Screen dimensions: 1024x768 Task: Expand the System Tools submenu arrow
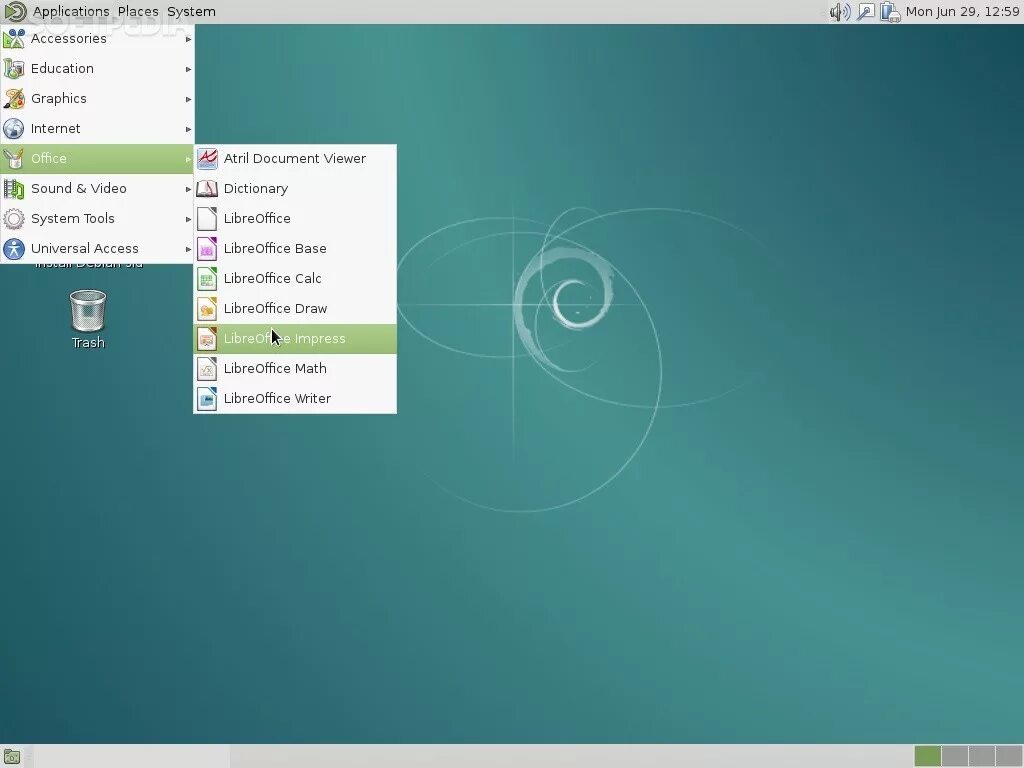pyautogui.click(x=188, y=219)
